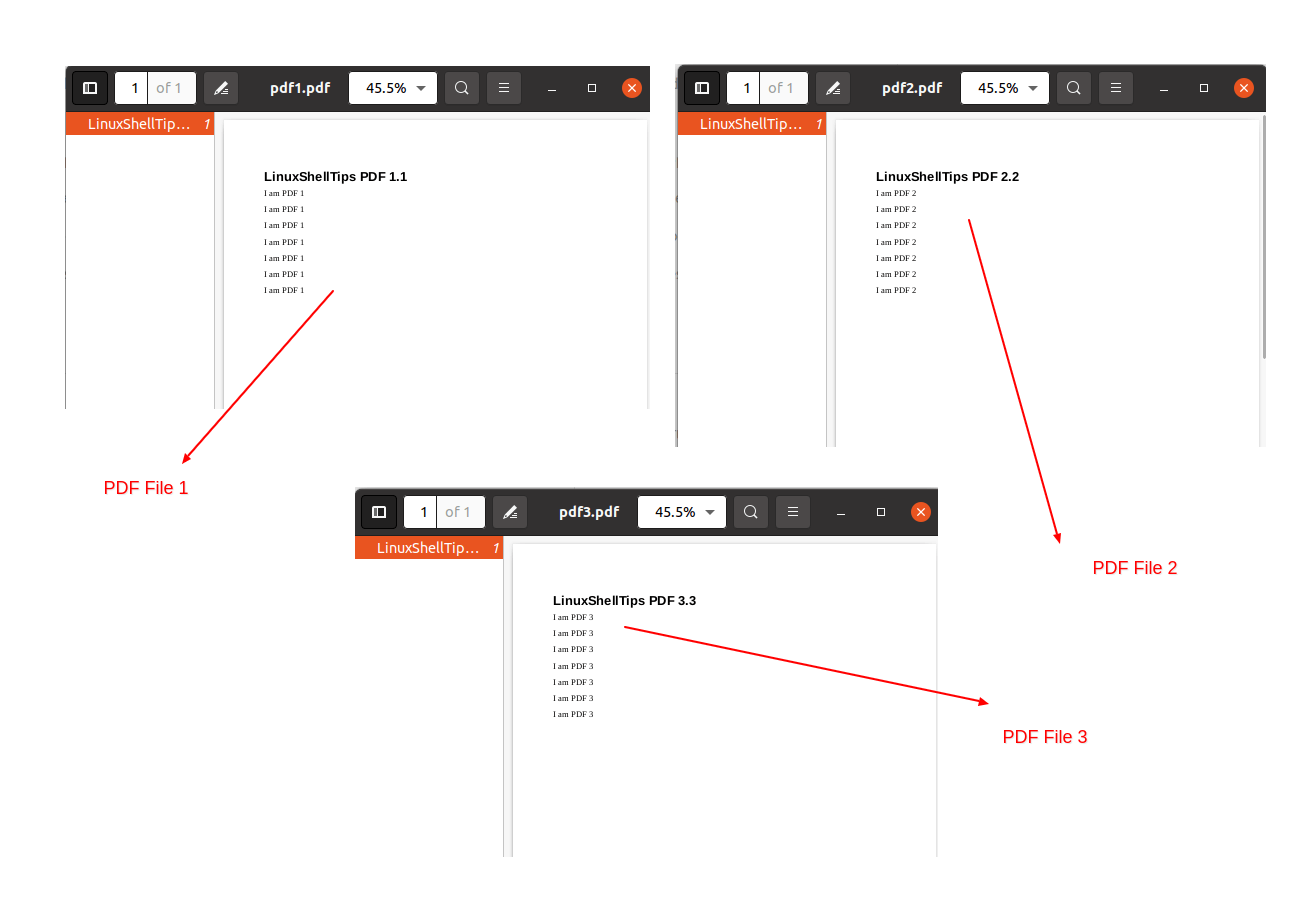Click 'of 1' page count in pdf3.pdf

pyautogui.click(x=458, y=512)
